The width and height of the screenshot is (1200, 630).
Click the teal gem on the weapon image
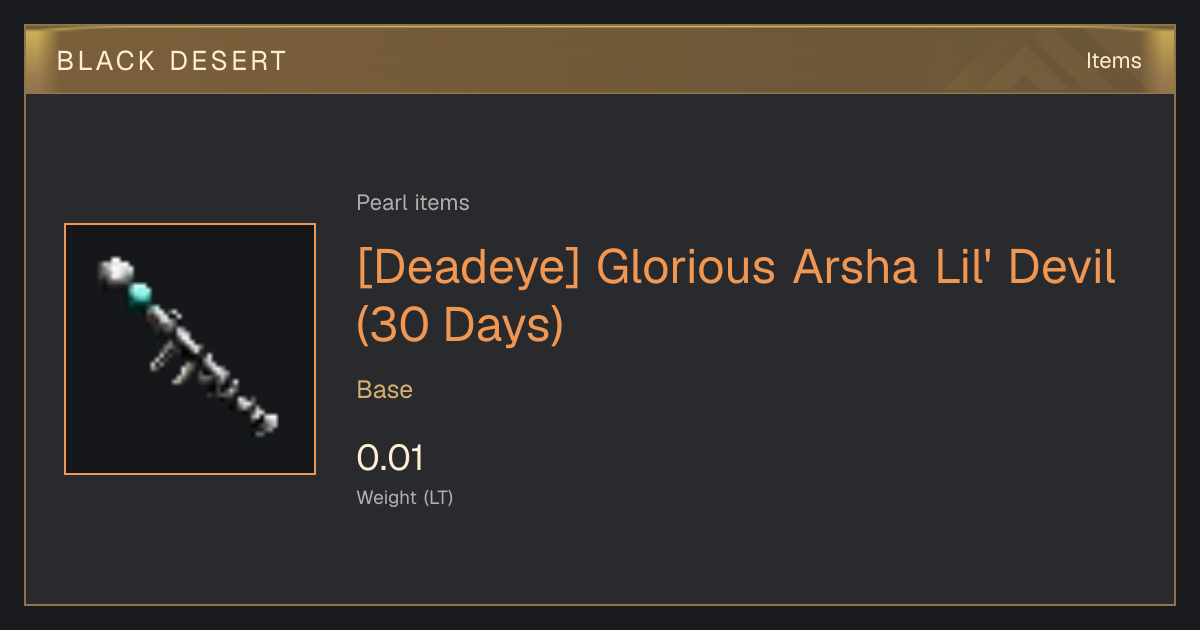point(141,294)
